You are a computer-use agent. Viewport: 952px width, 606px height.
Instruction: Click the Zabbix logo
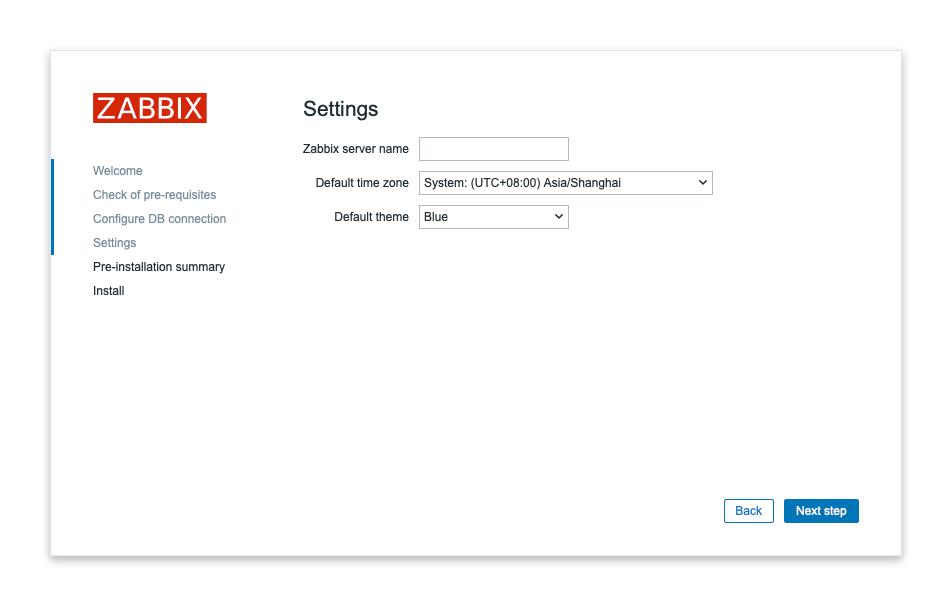(x=149, y=108)
